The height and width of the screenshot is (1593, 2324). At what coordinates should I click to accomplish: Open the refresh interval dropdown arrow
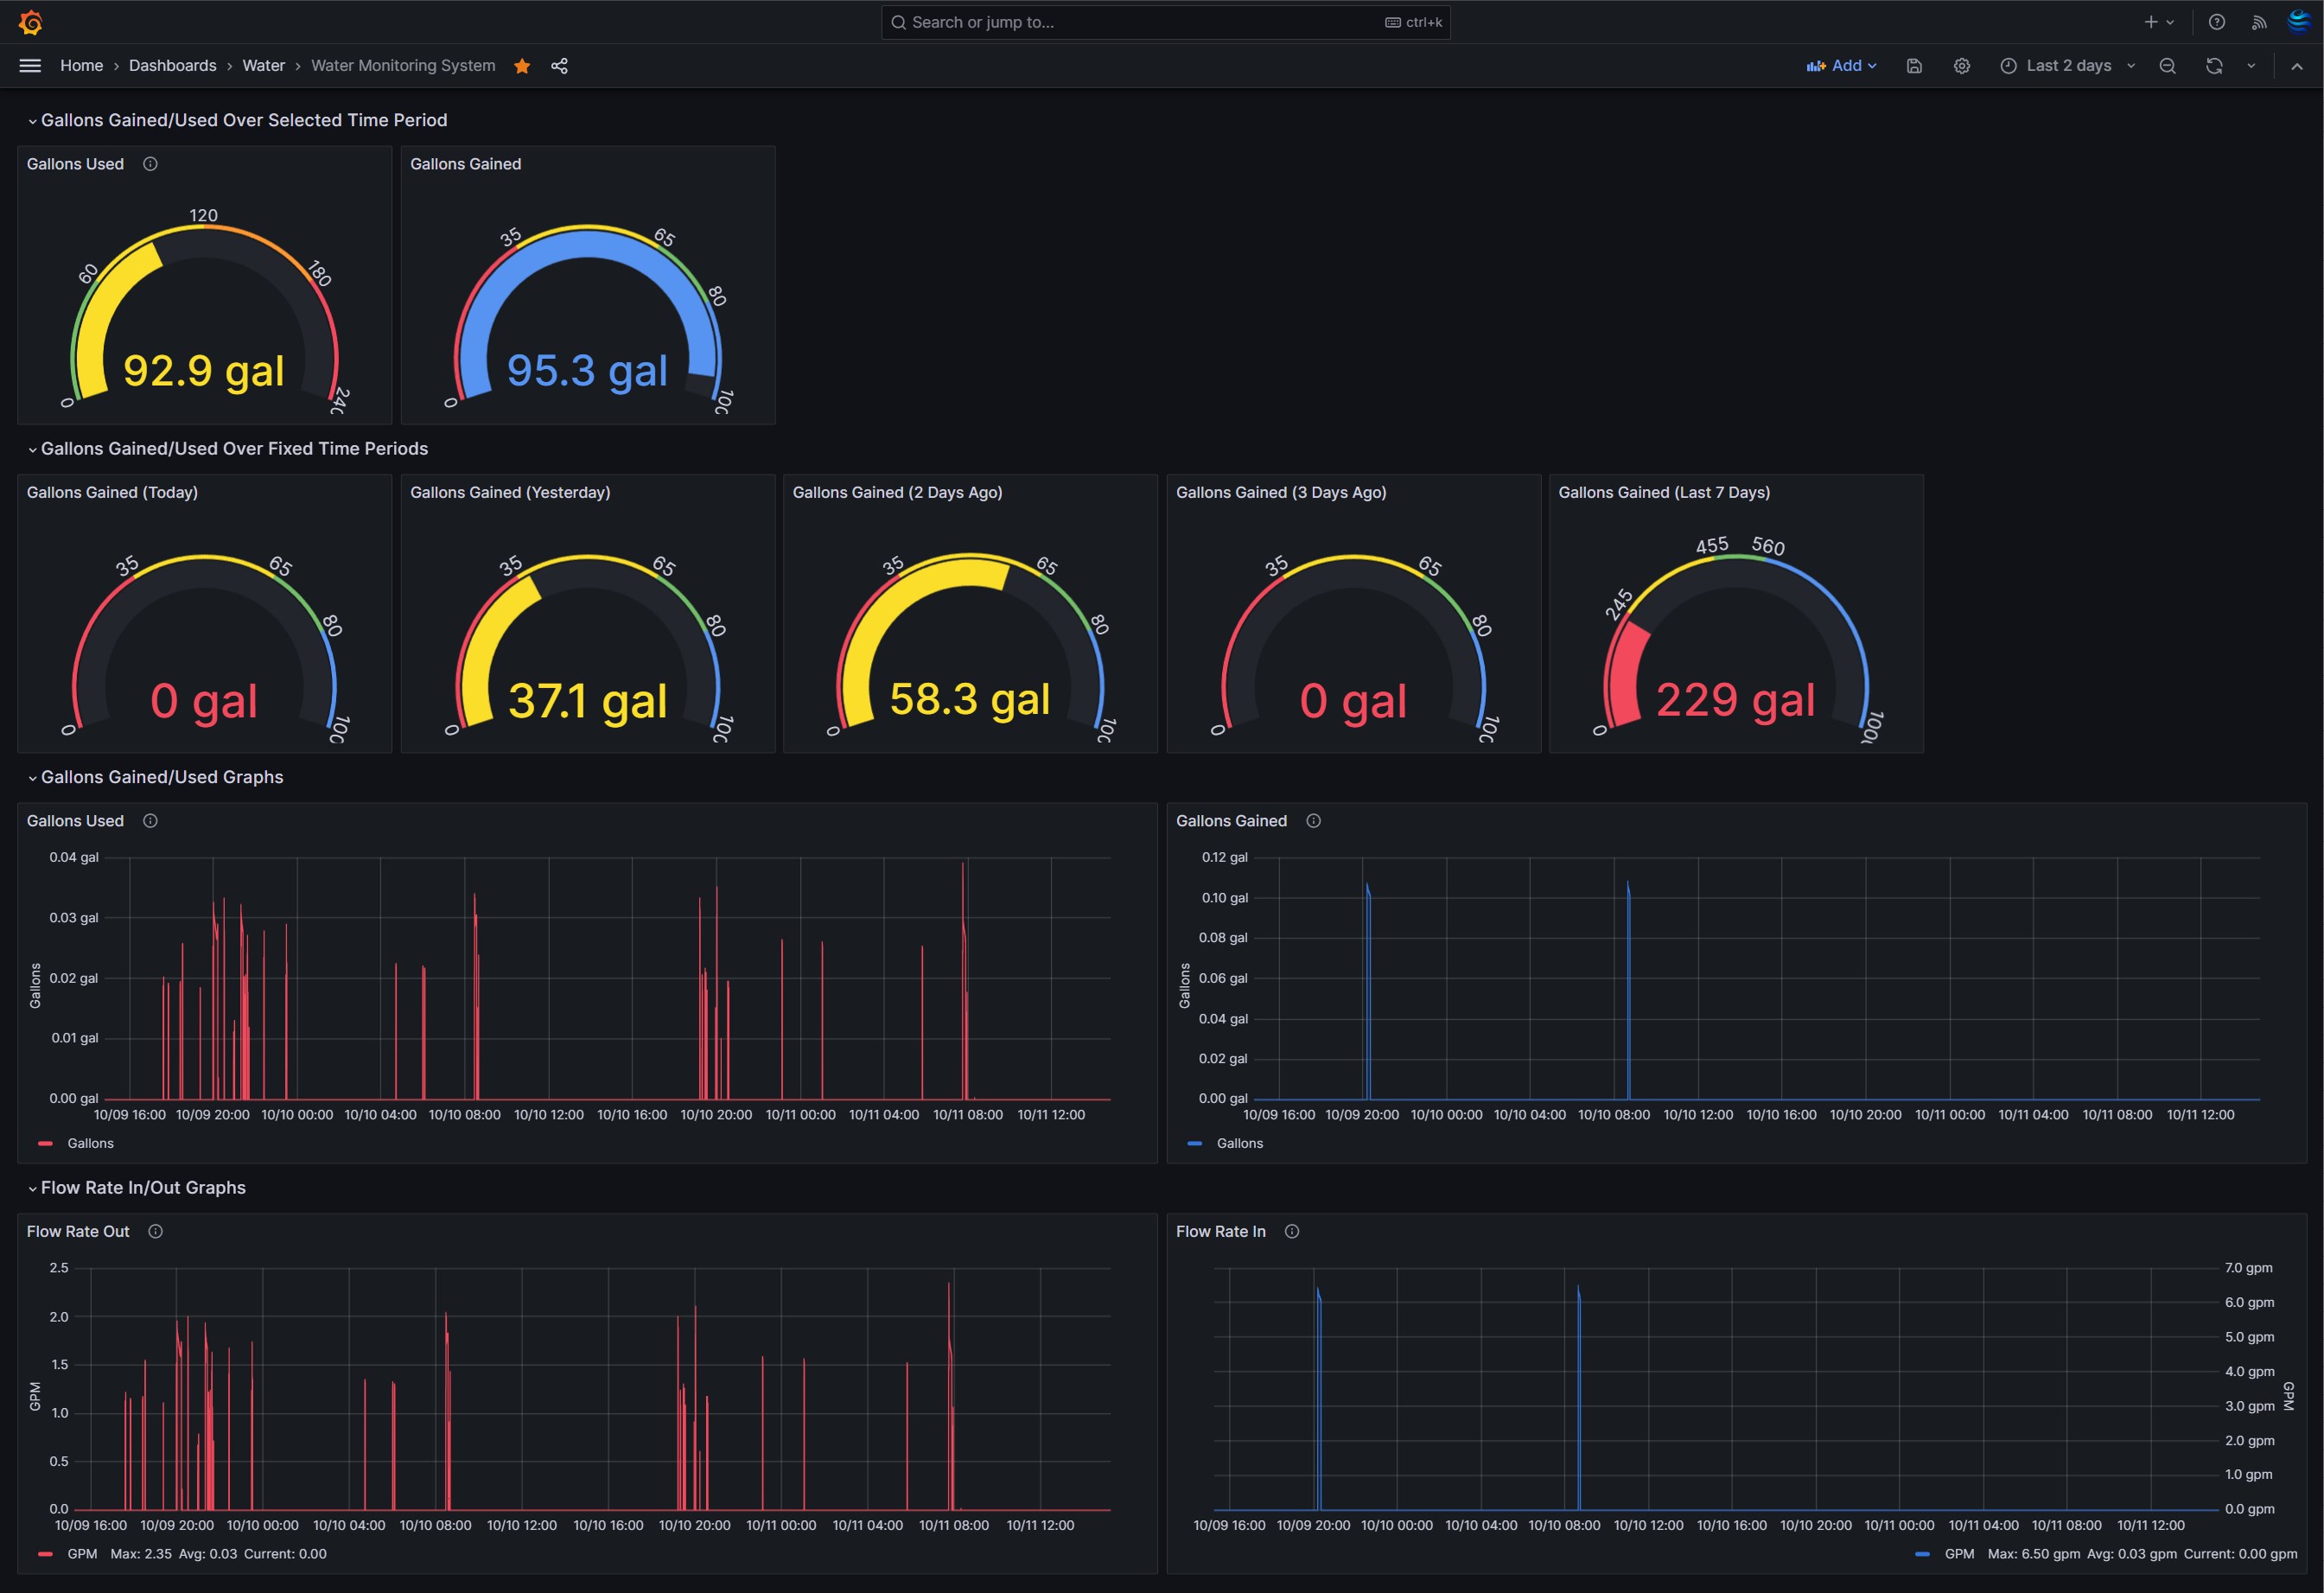point(2251,66)
